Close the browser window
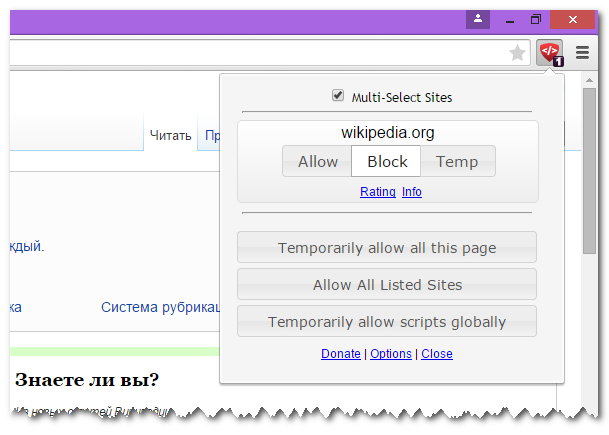609x435 pixels. (572, 19)
